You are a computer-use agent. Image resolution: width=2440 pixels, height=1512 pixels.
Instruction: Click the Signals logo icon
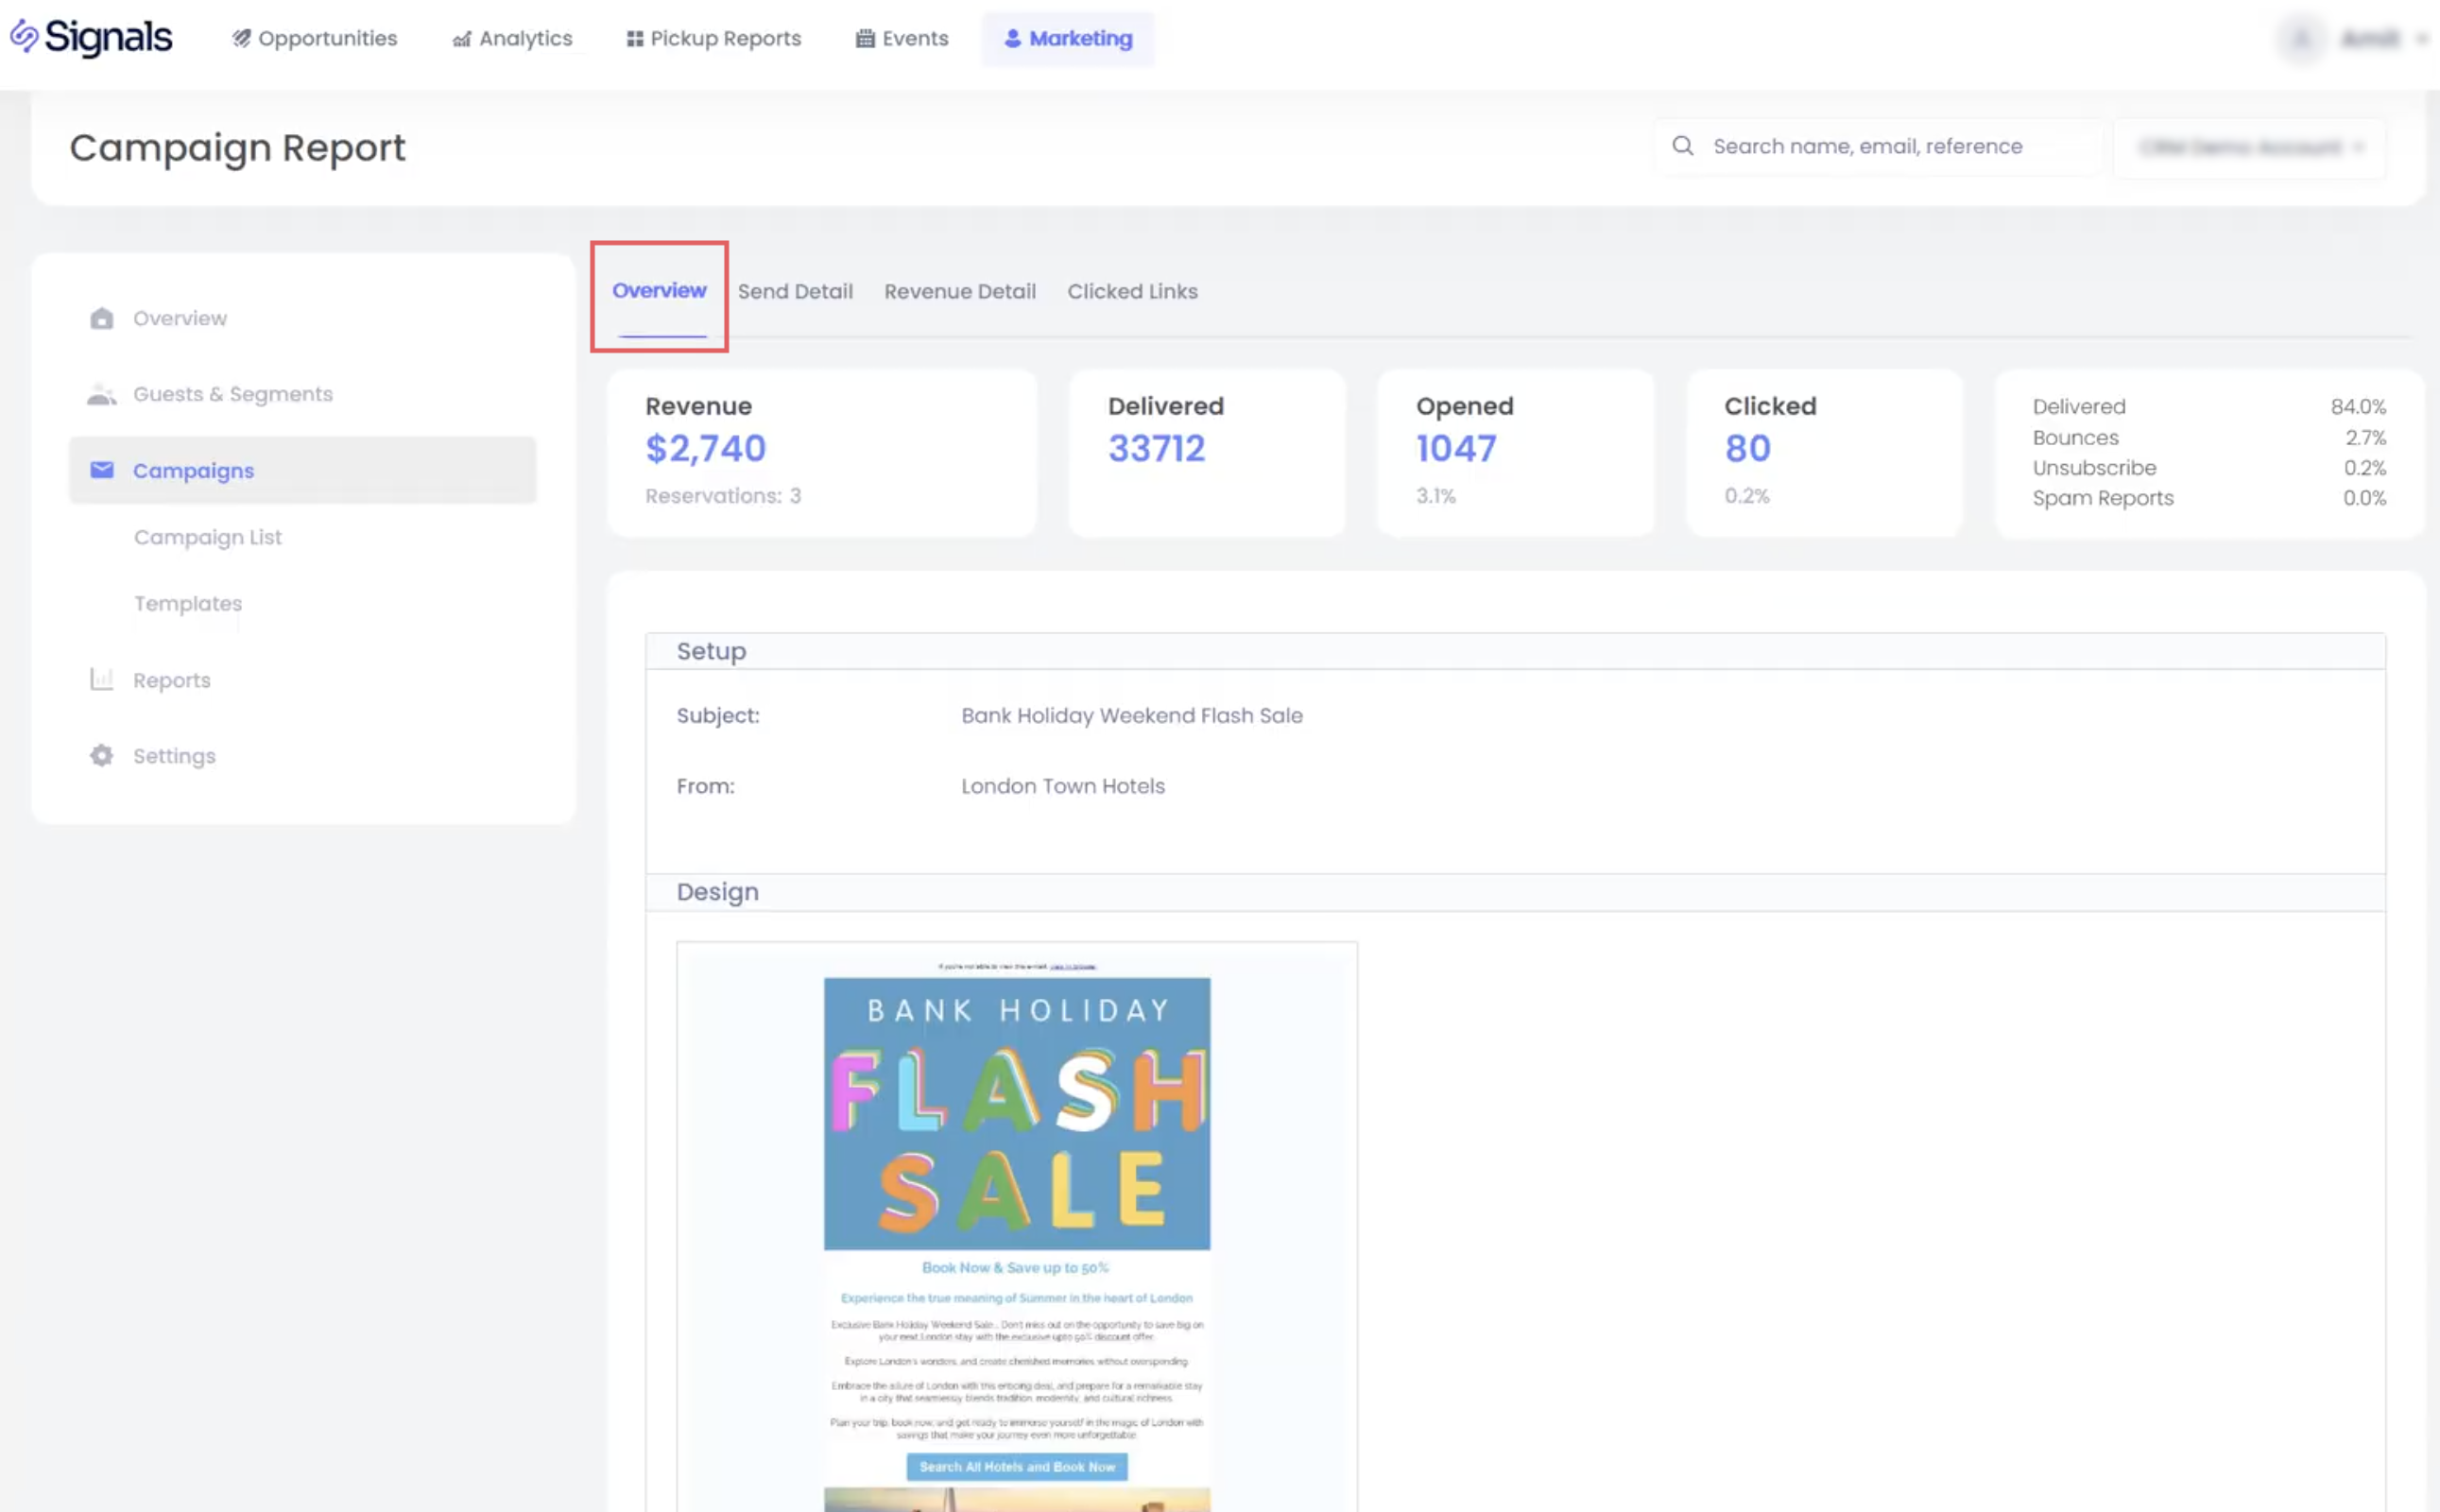pos(24,37)
